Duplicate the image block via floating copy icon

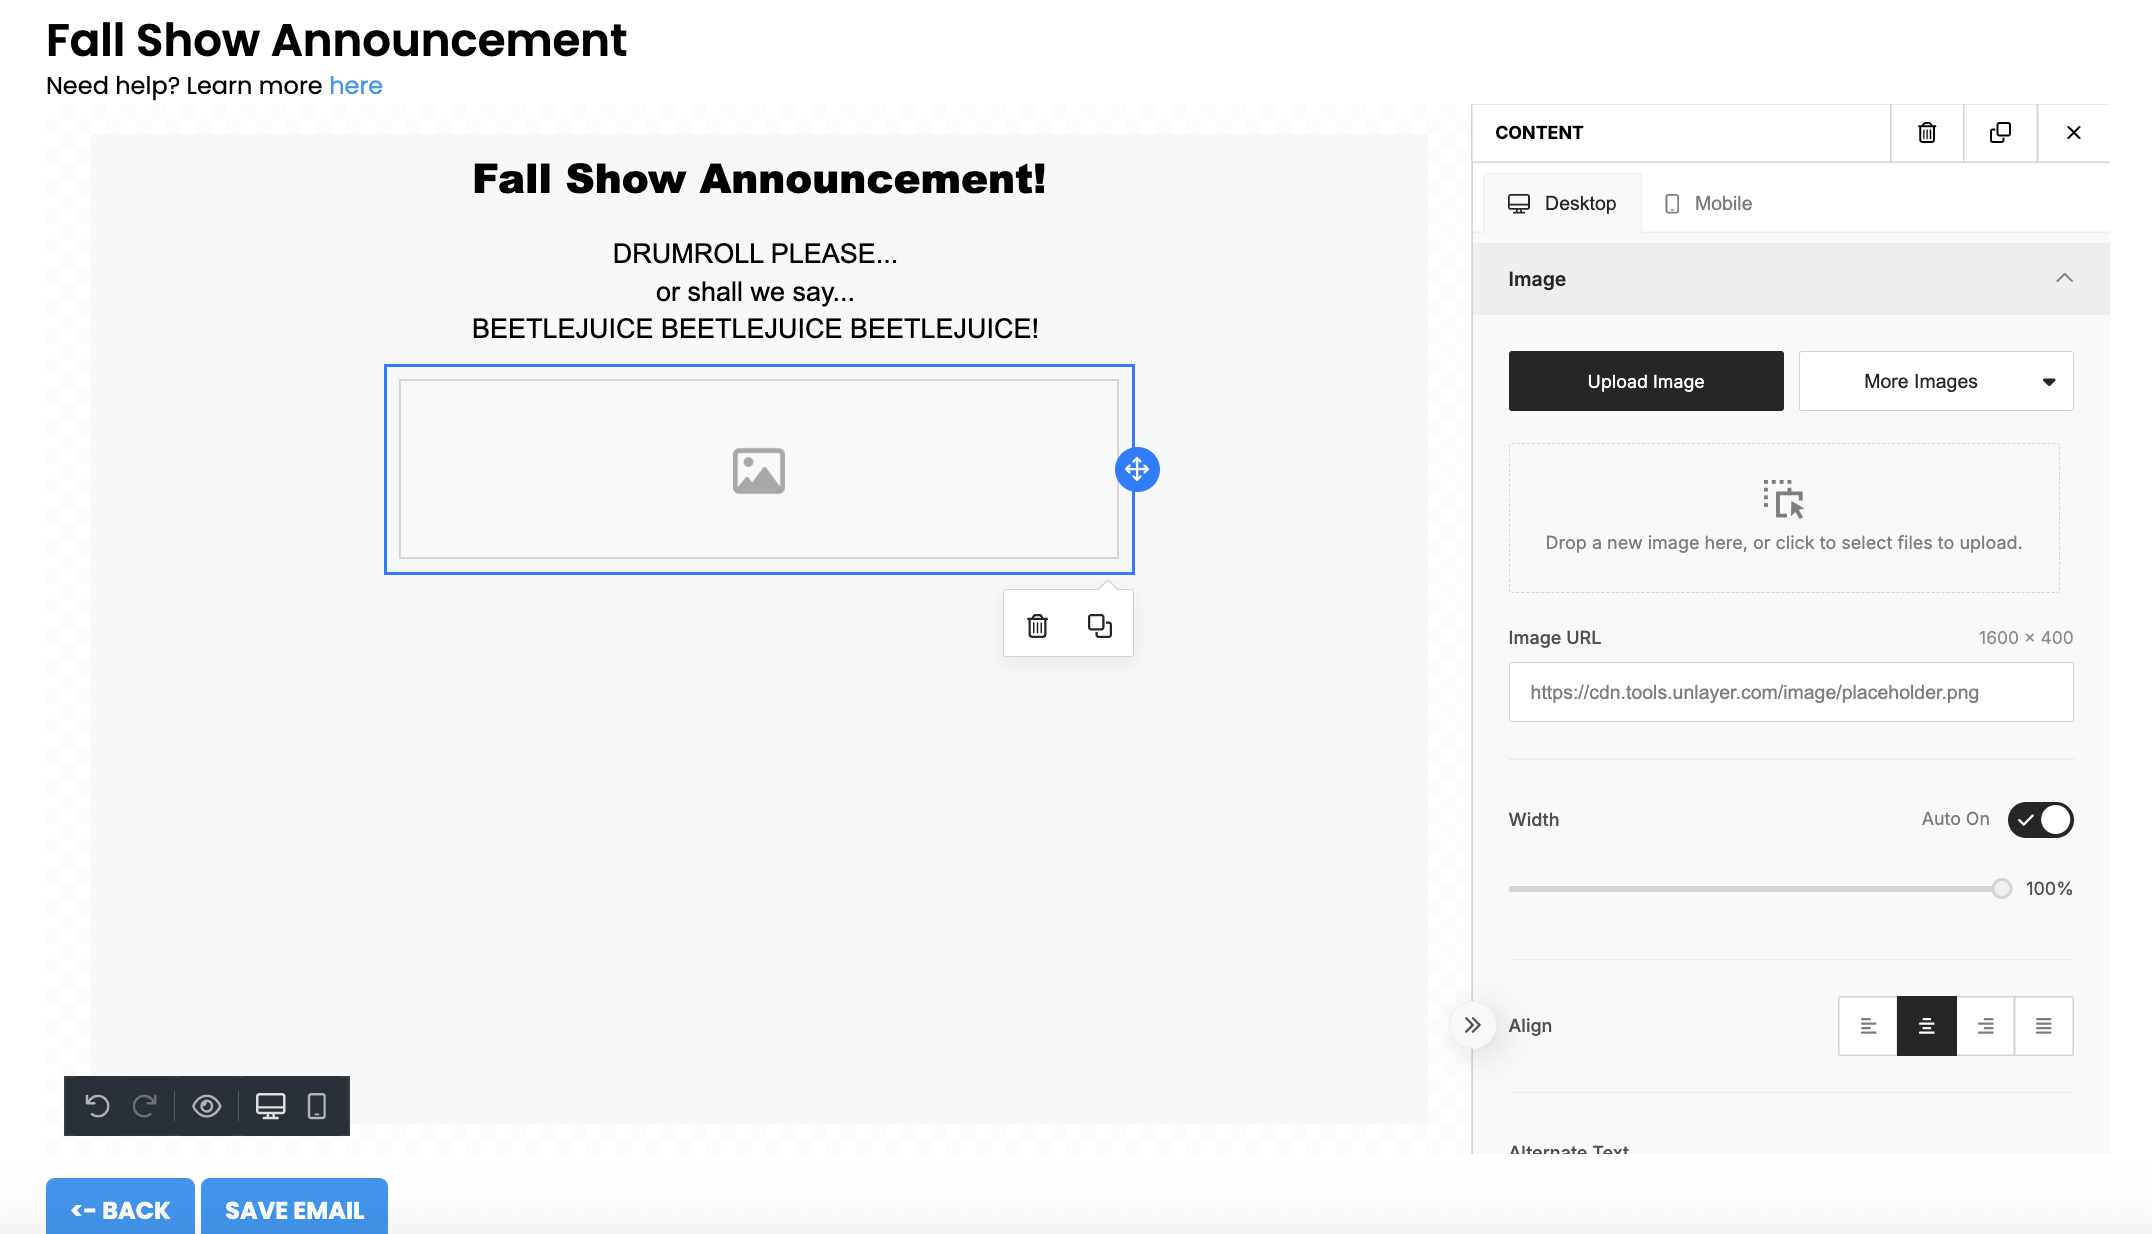1099,626
